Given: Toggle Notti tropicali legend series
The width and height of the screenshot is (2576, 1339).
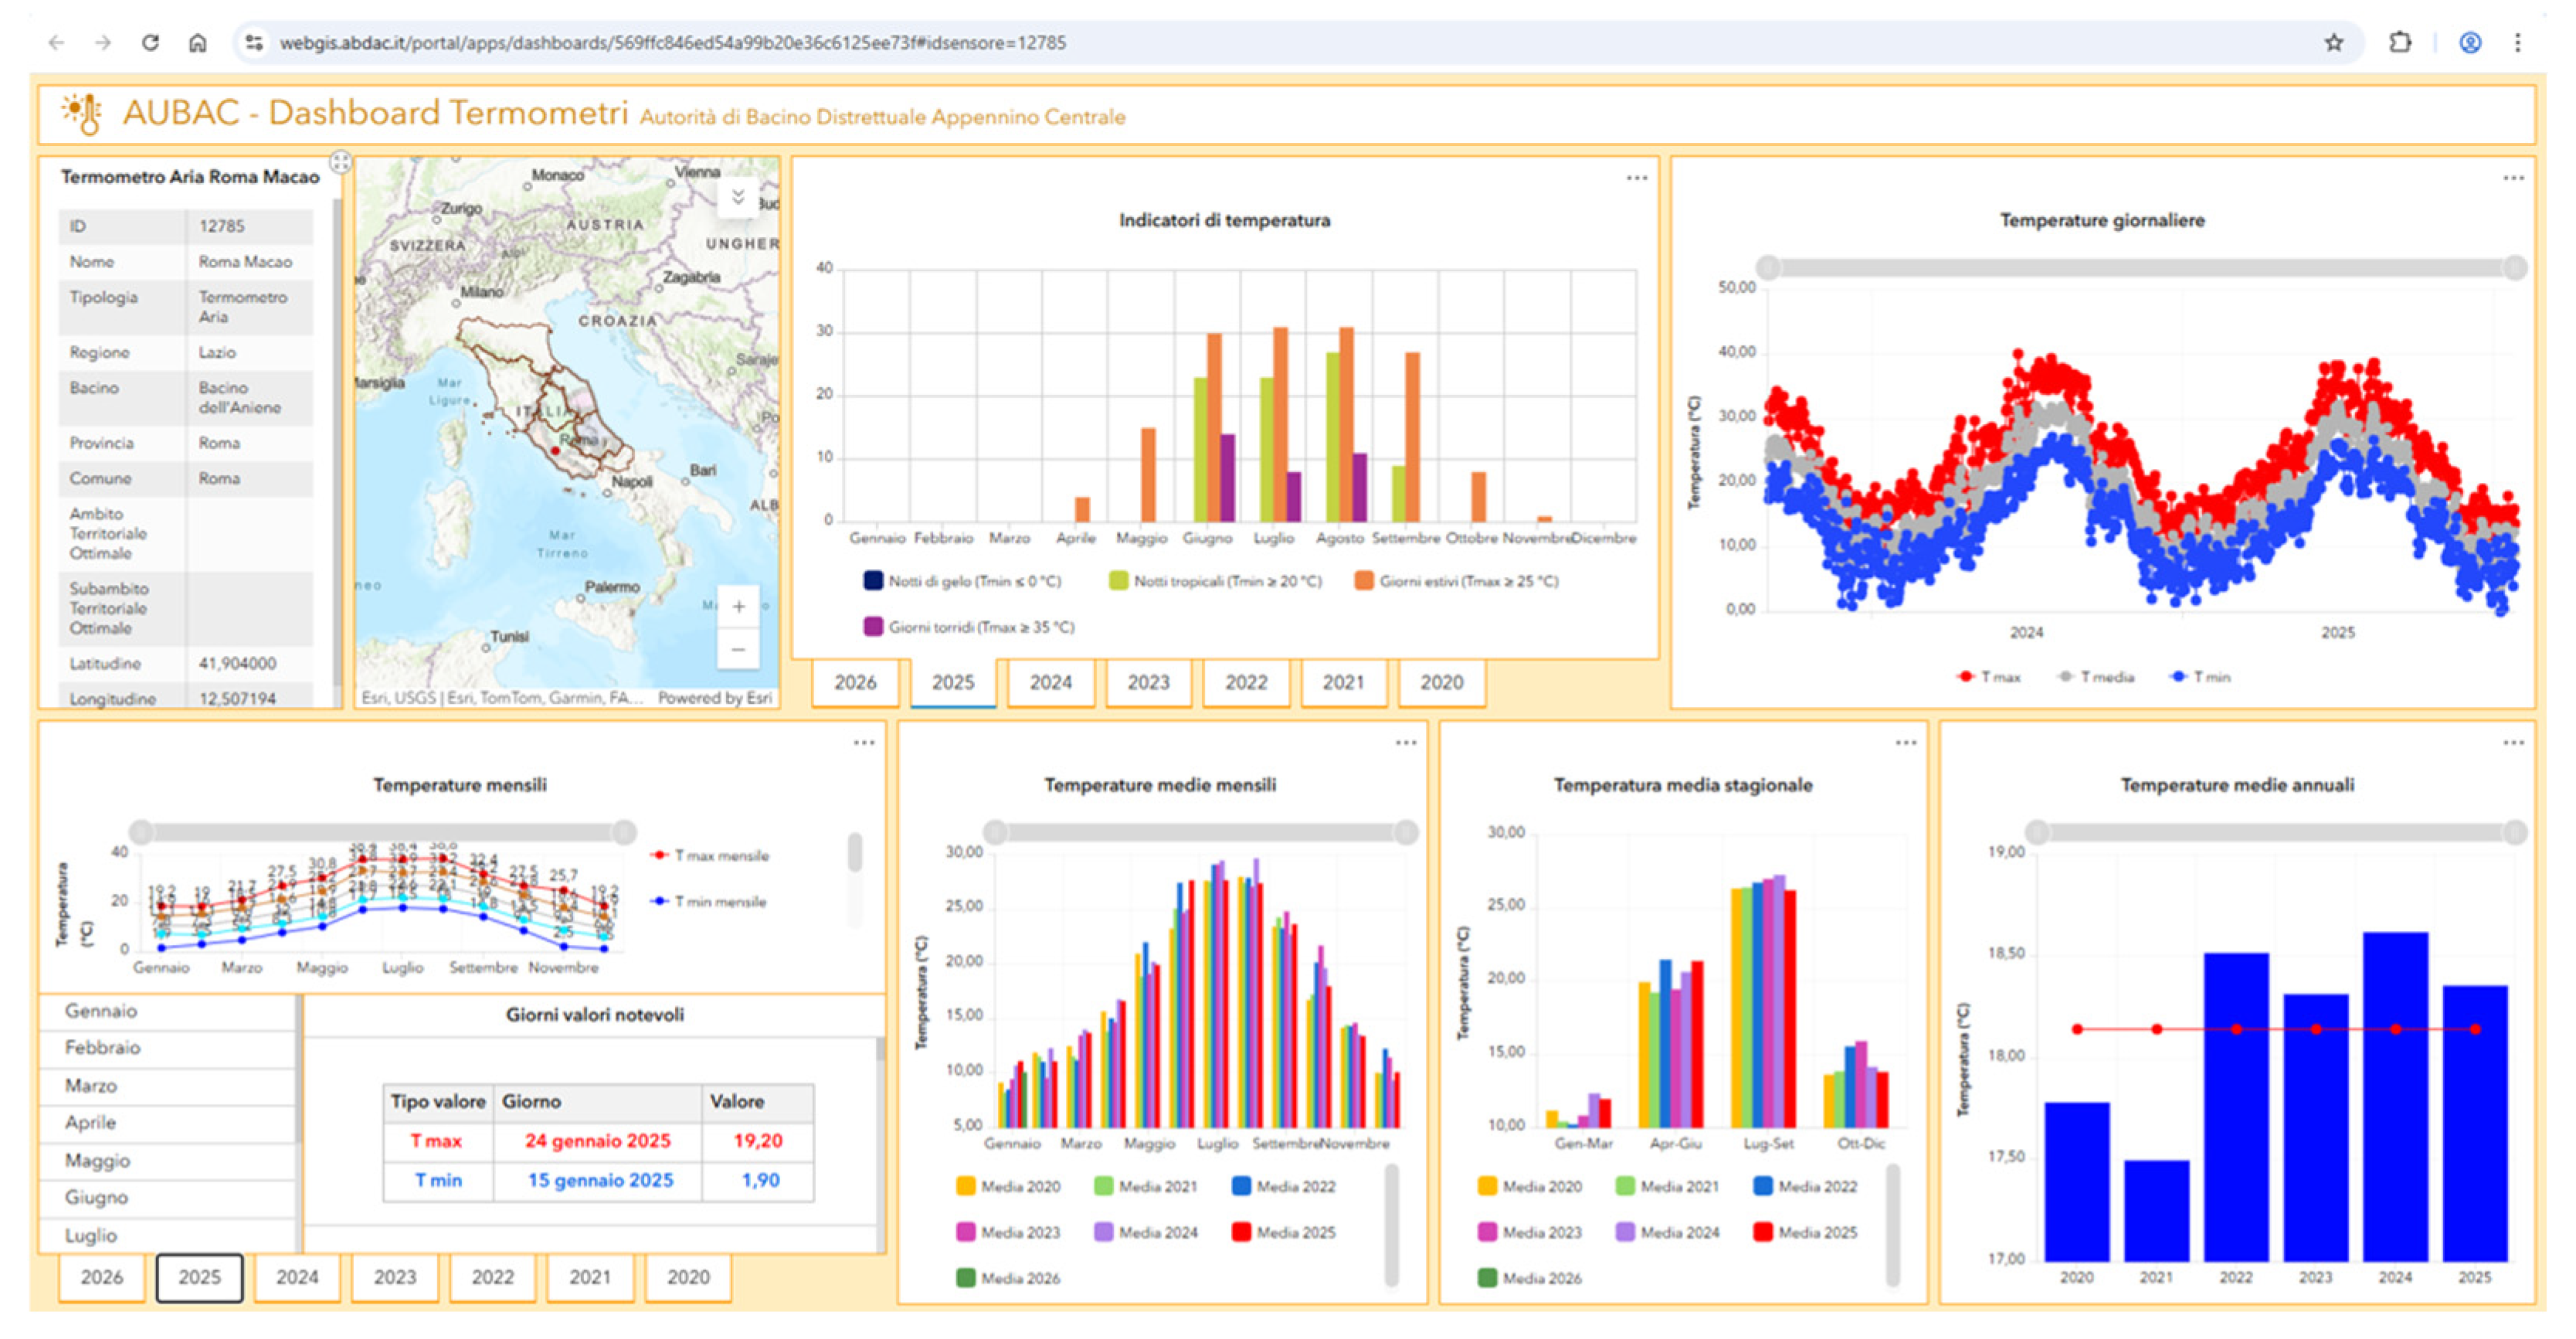Looking at the screenshot, I should point(1215,581).
